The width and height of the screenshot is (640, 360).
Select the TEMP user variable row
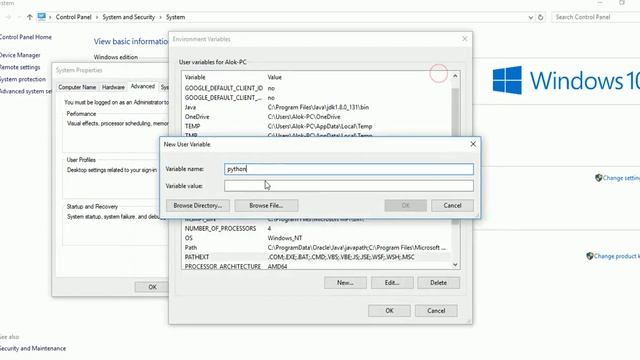[316, 127]
